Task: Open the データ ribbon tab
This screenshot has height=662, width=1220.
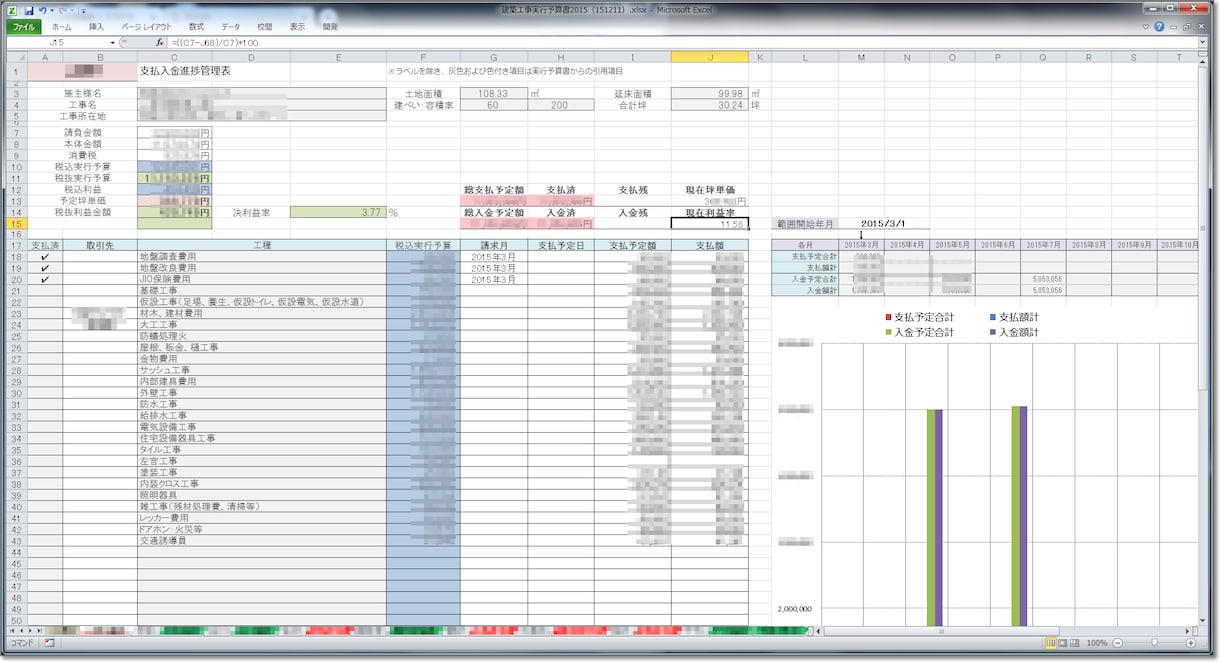Action: pos(230,27)
